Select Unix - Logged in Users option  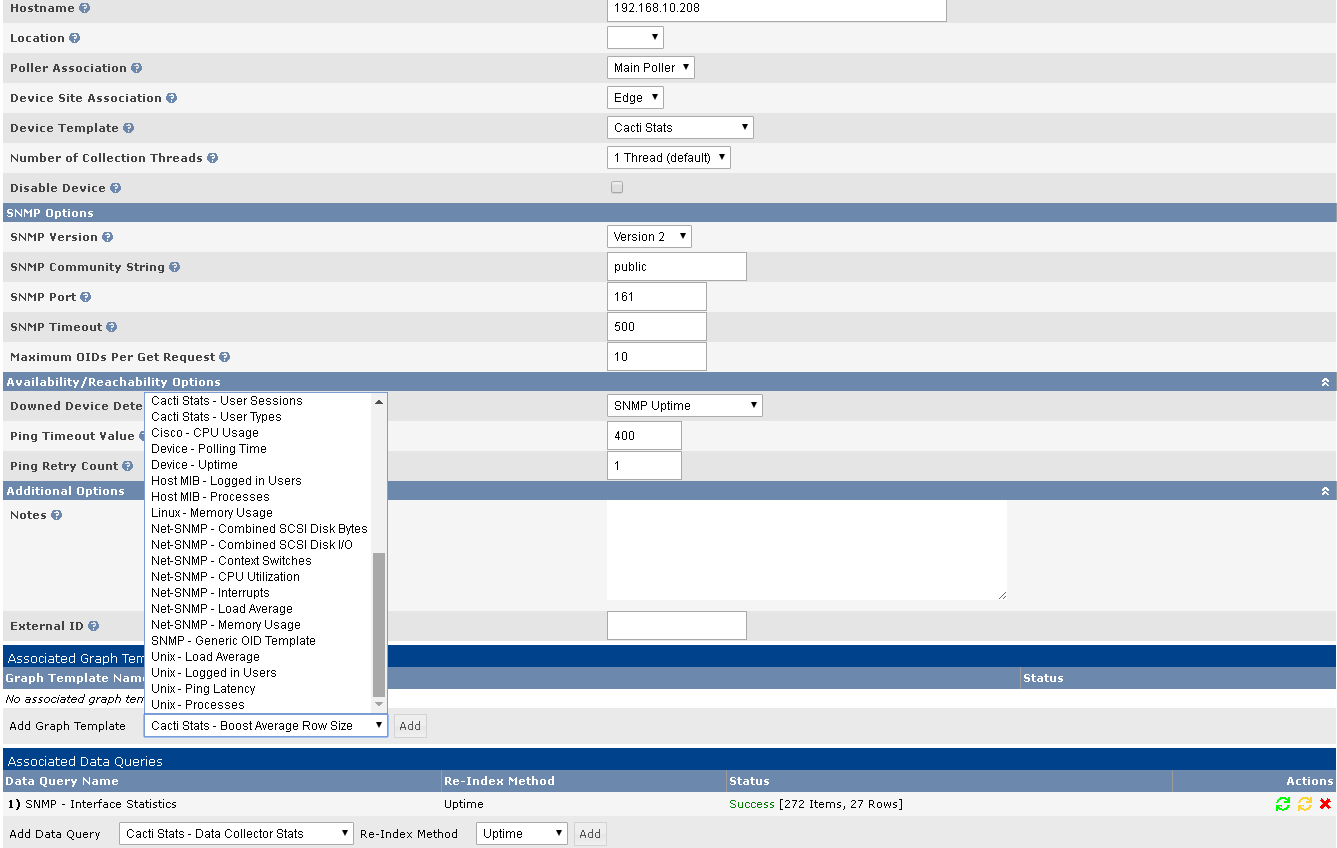[258, 673]
